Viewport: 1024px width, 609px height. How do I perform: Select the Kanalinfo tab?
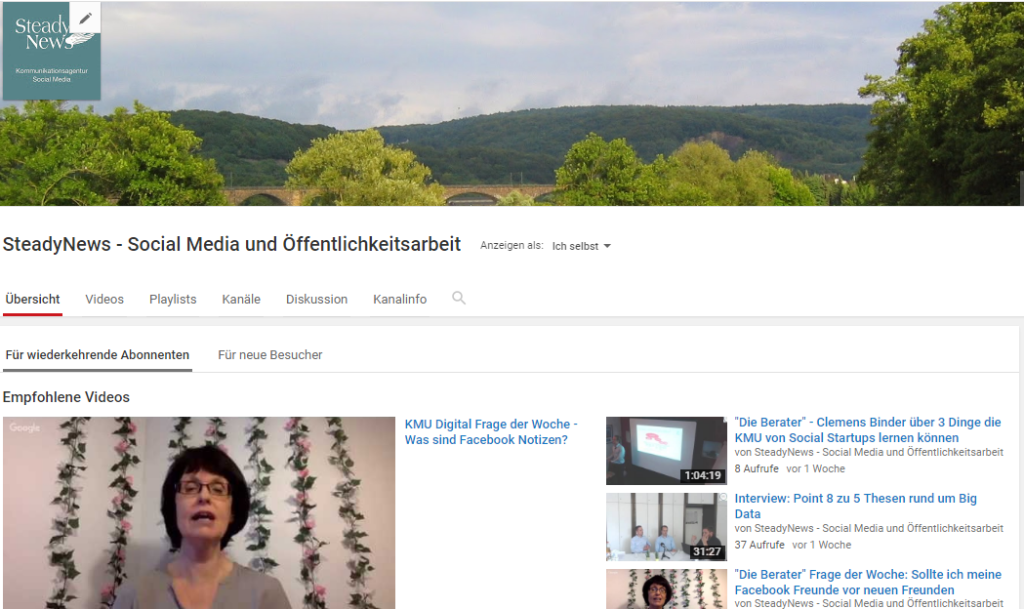[x=400, y=299]
